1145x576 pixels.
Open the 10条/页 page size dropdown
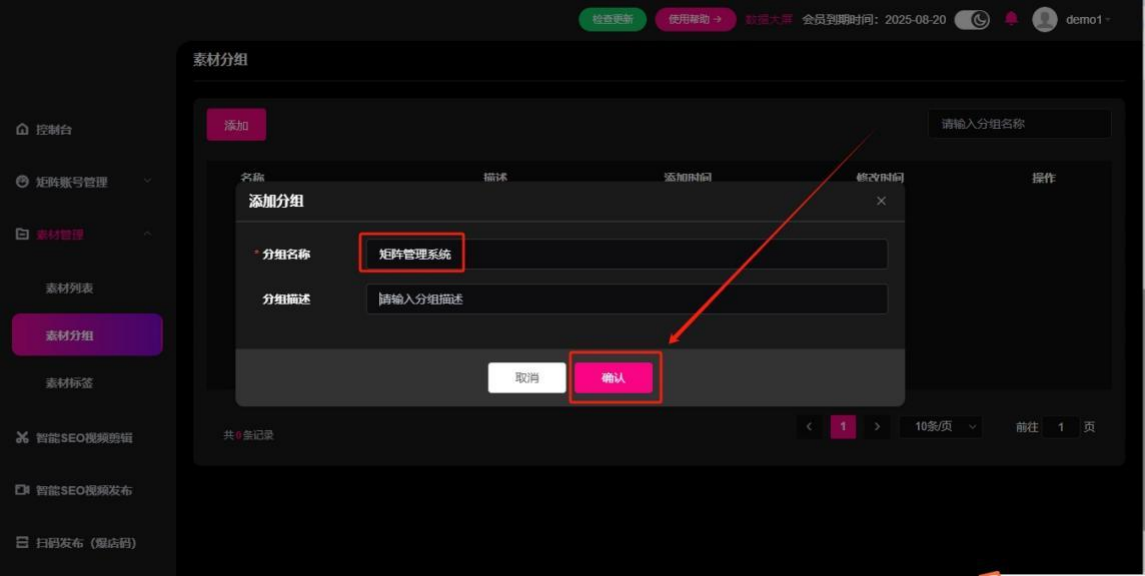click(x=941, y=427)
